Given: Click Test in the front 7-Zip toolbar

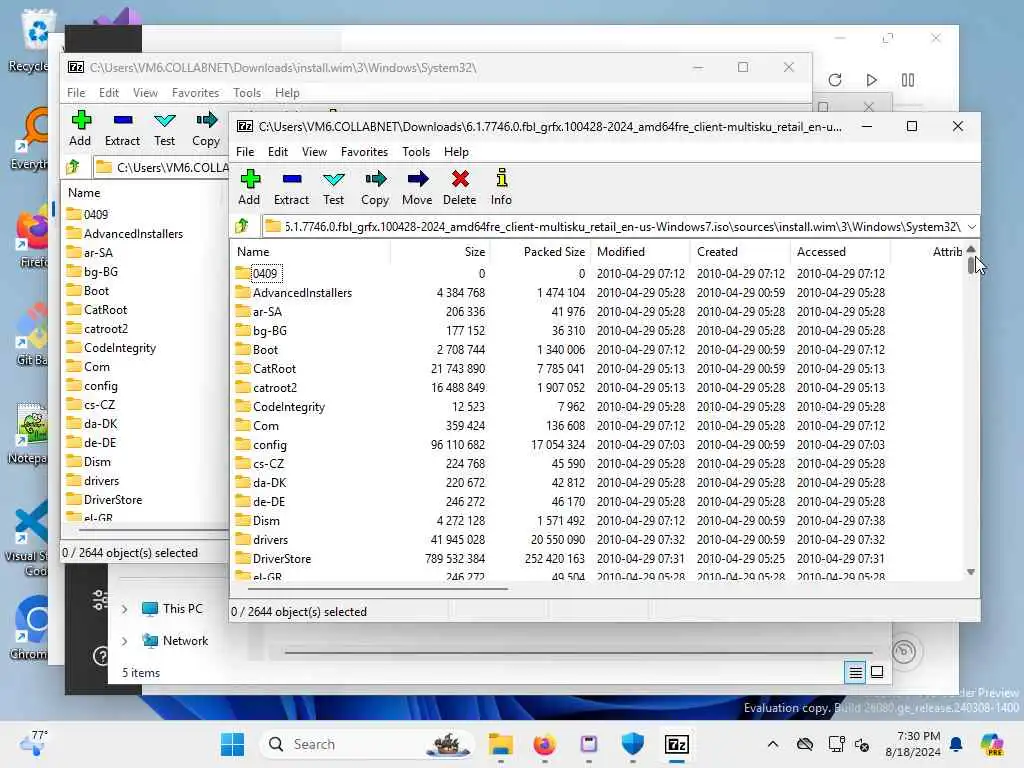Looking at the screenshot, I should tap(333, 187).
